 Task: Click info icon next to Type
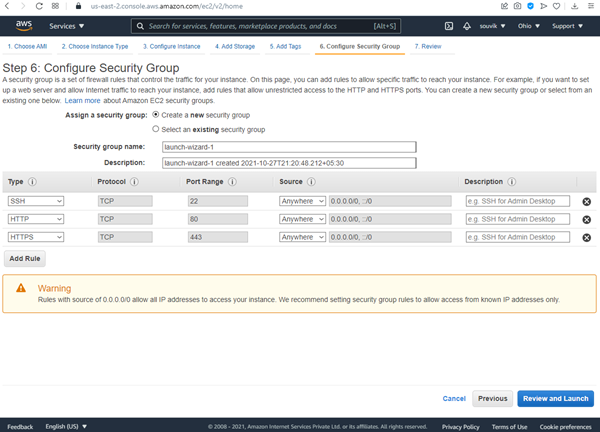[x=33, y=182]
